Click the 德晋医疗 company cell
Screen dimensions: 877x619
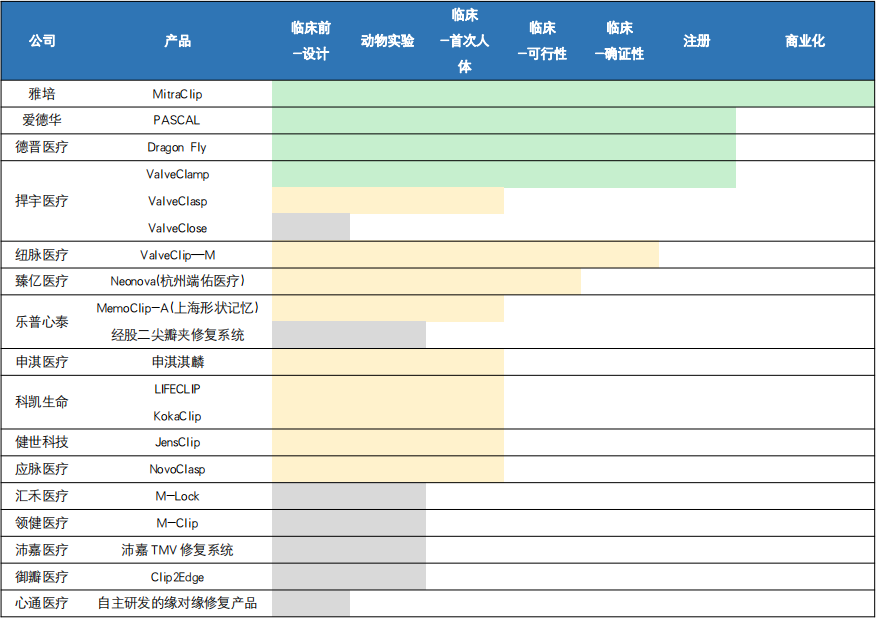42,147
